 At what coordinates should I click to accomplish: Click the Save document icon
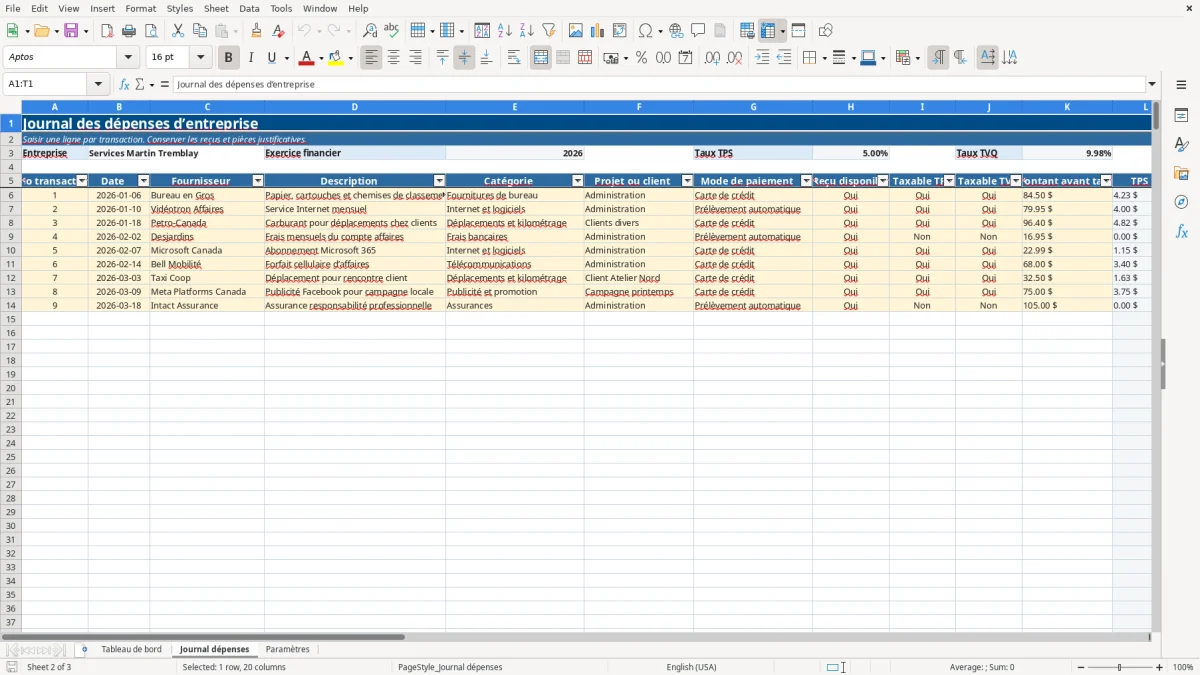tap(71, 31)
